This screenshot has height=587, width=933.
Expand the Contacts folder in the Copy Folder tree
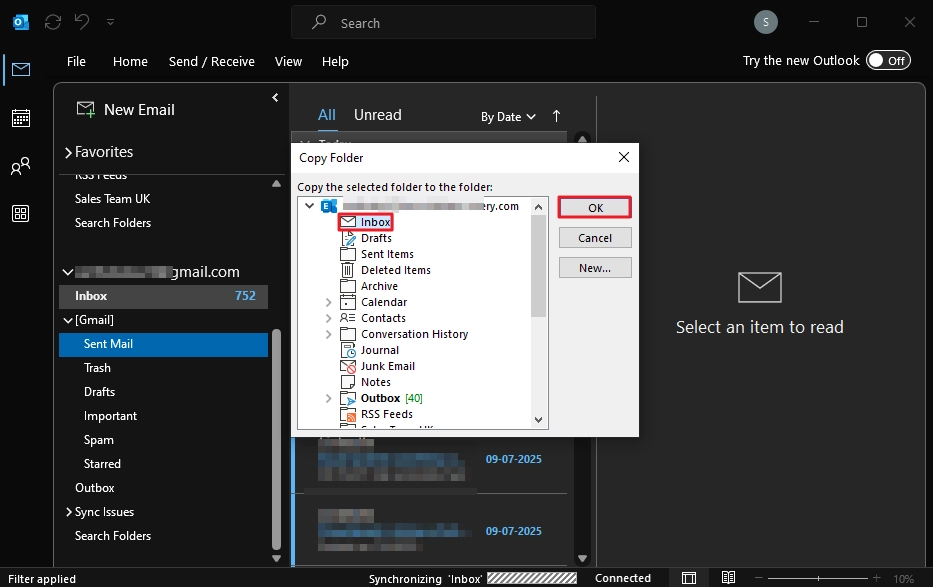point(329,318)
